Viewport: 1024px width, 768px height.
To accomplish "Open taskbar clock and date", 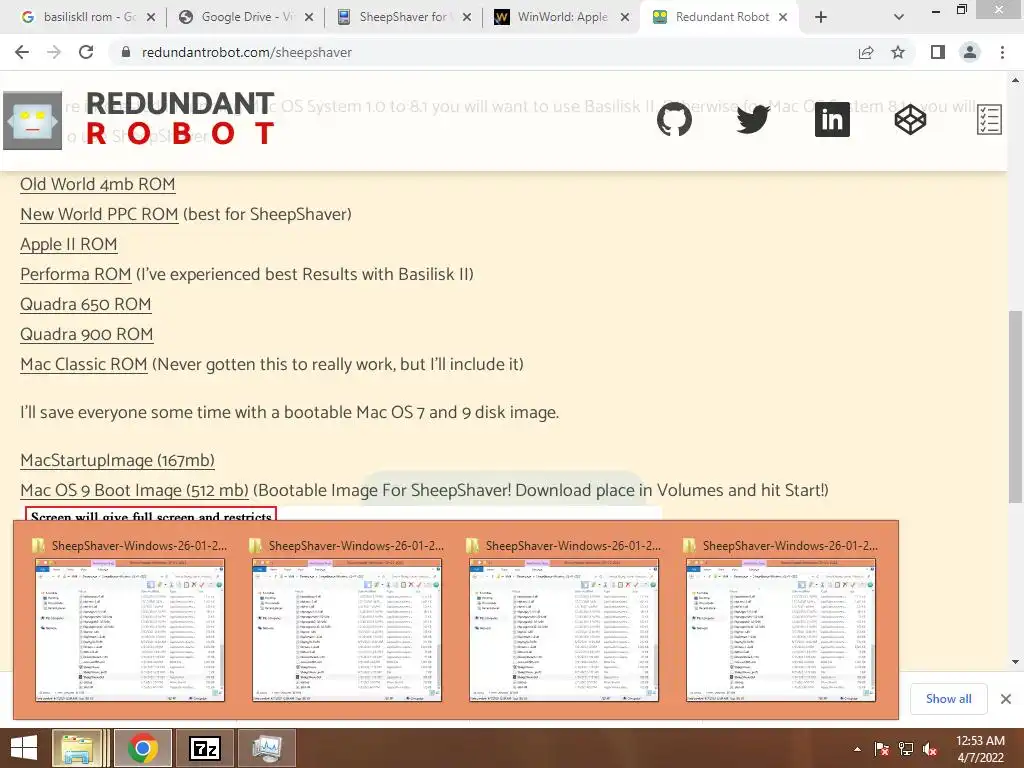I will point(980,749).
